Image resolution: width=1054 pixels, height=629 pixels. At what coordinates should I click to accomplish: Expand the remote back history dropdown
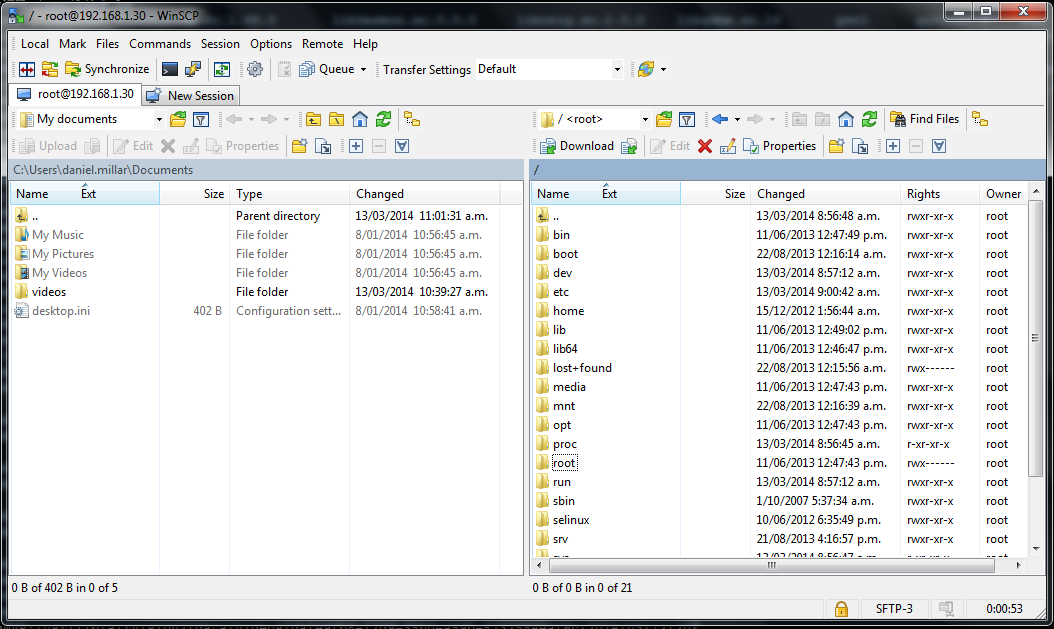pos(737,120)
